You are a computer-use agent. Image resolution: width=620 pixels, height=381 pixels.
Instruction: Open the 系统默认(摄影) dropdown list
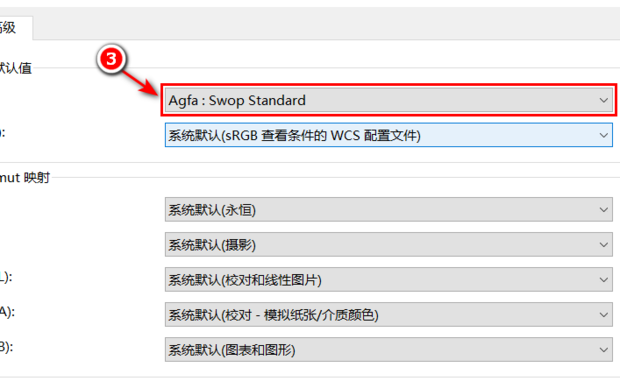pyautogui.click(x=388, y=245)
